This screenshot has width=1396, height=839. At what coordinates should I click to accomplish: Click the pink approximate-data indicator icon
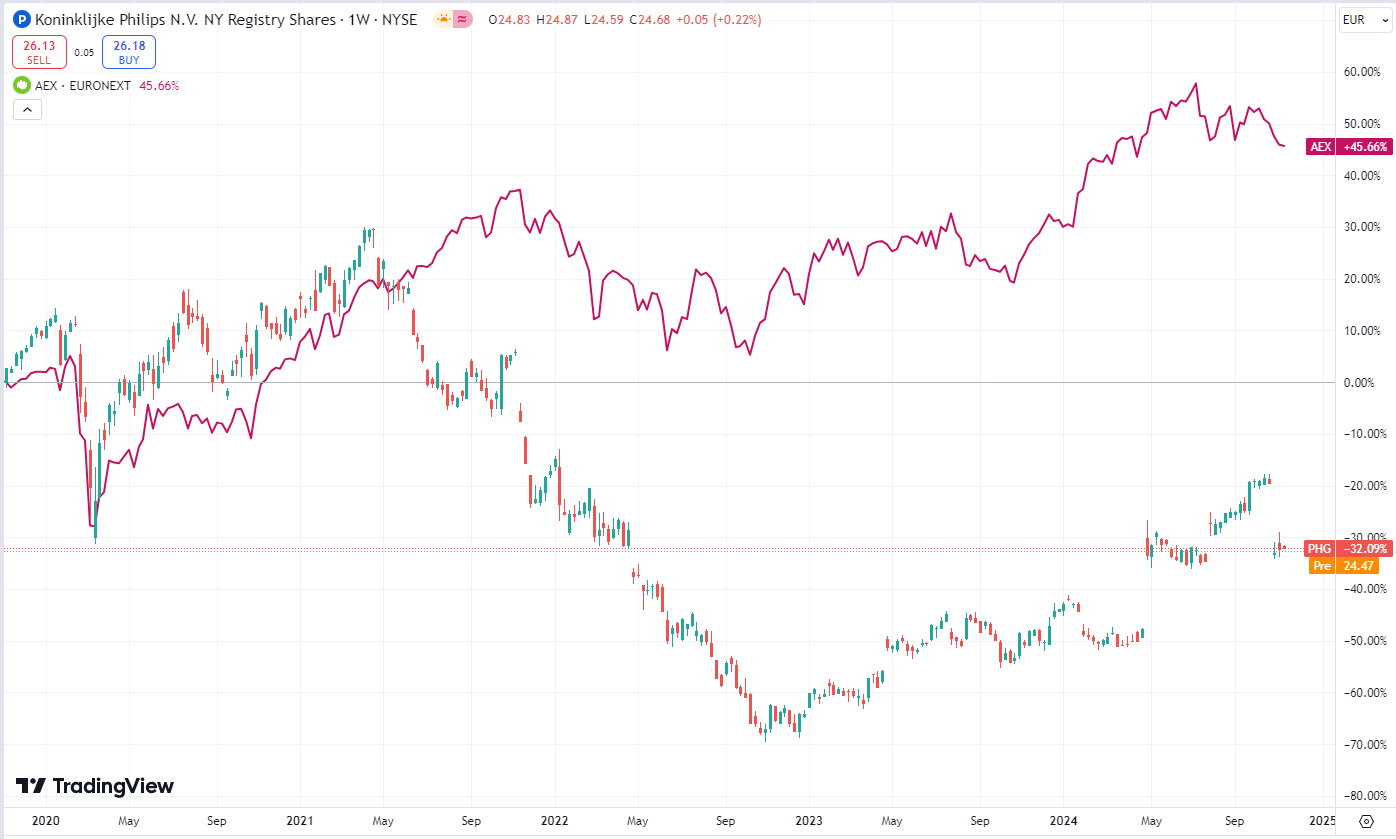[x=463, y=19]
